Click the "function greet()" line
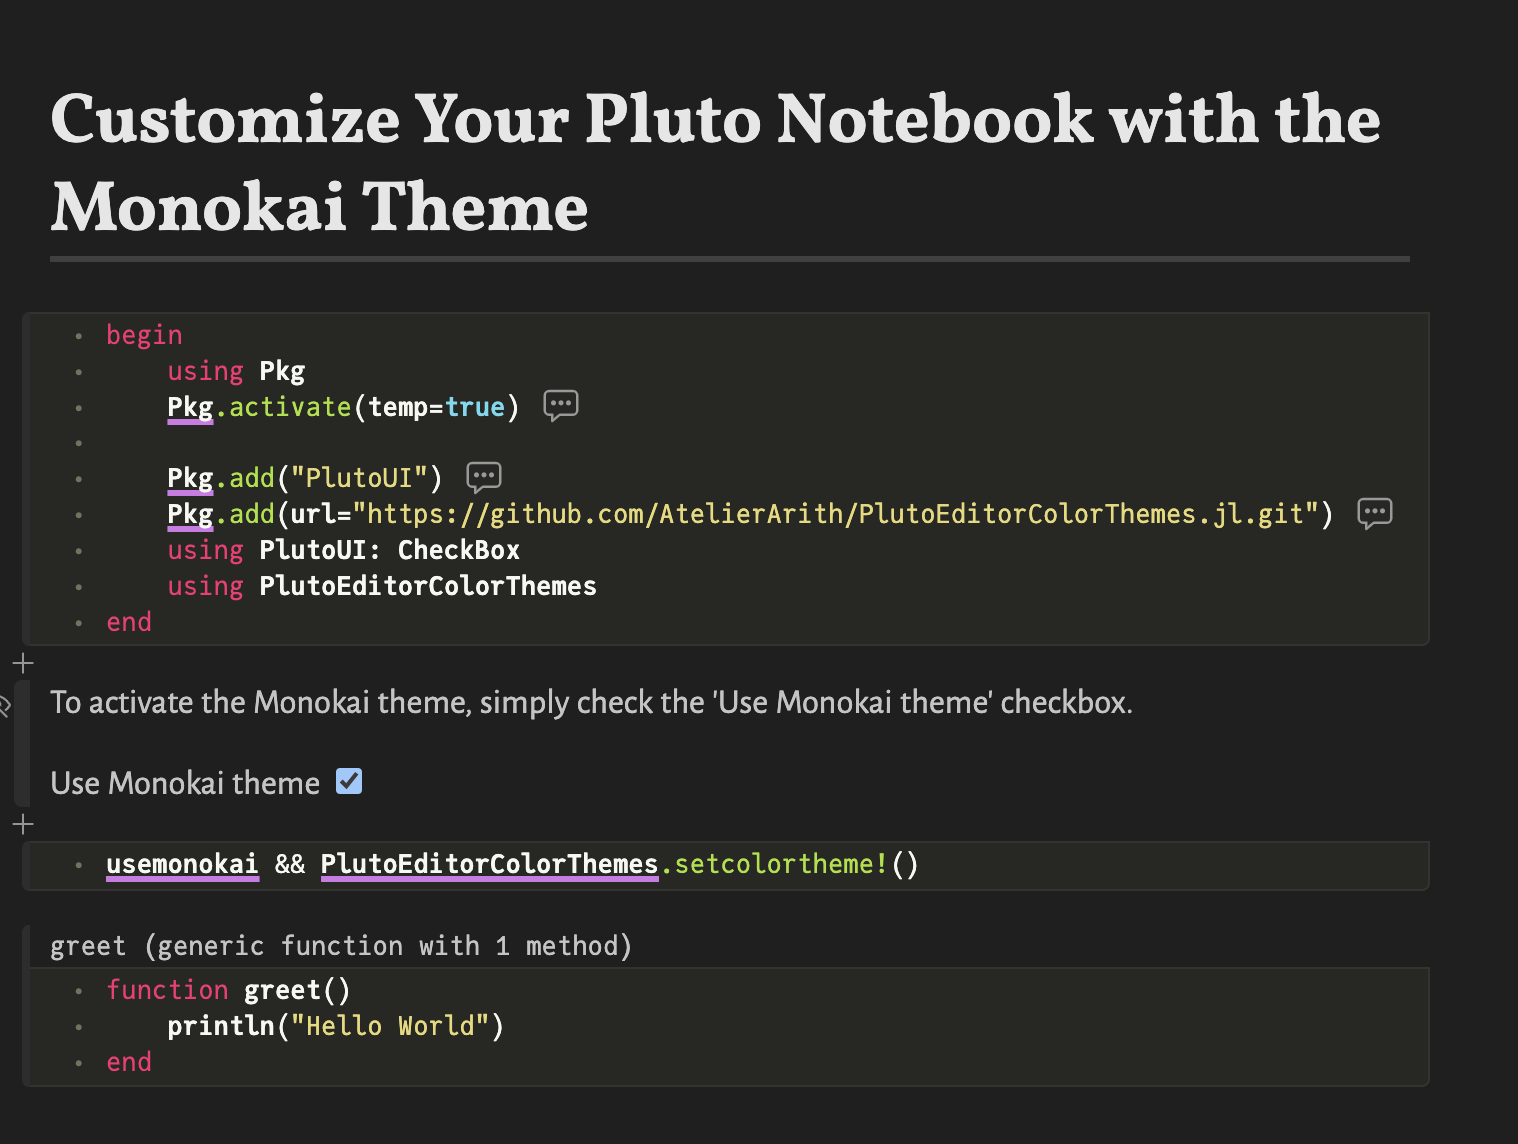 tap(229, 990)
